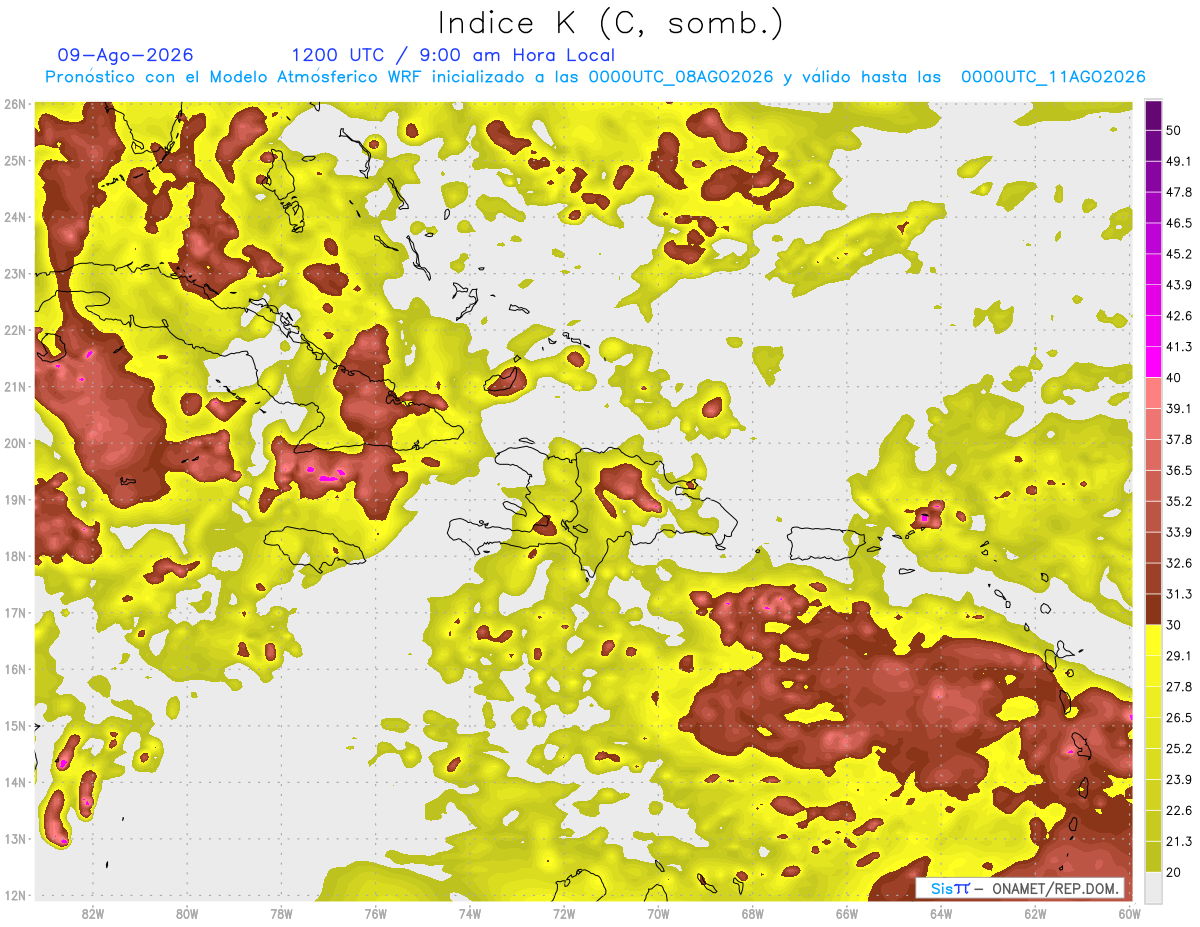
Task: Select the bright magenta colorbar segment above 40
Action: tap(1153, 361)
